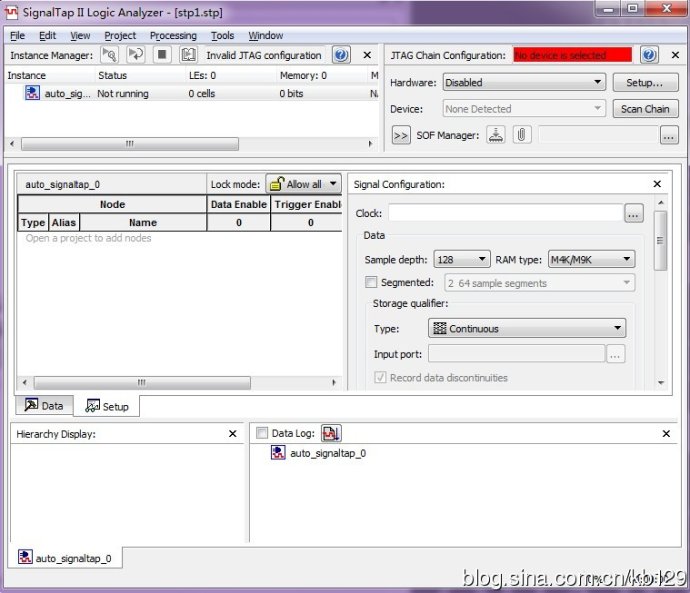Close the Instance Manager panel

coord(367,55)
